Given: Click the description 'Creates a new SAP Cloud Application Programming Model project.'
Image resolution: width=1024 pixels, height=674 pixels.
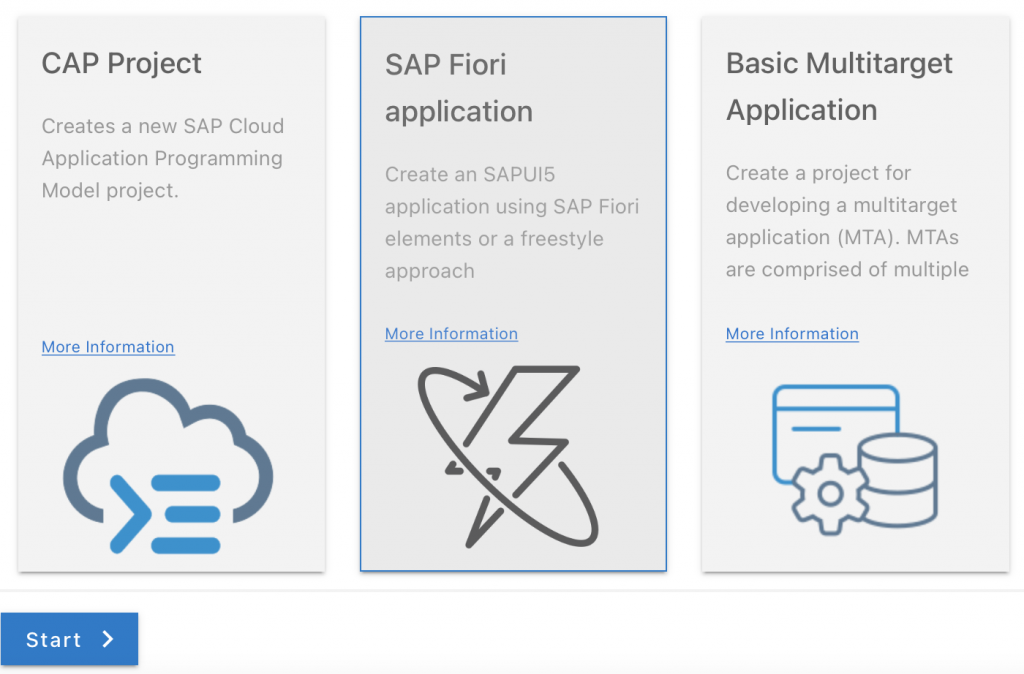Looking at the screenshot, I should 163,158.
